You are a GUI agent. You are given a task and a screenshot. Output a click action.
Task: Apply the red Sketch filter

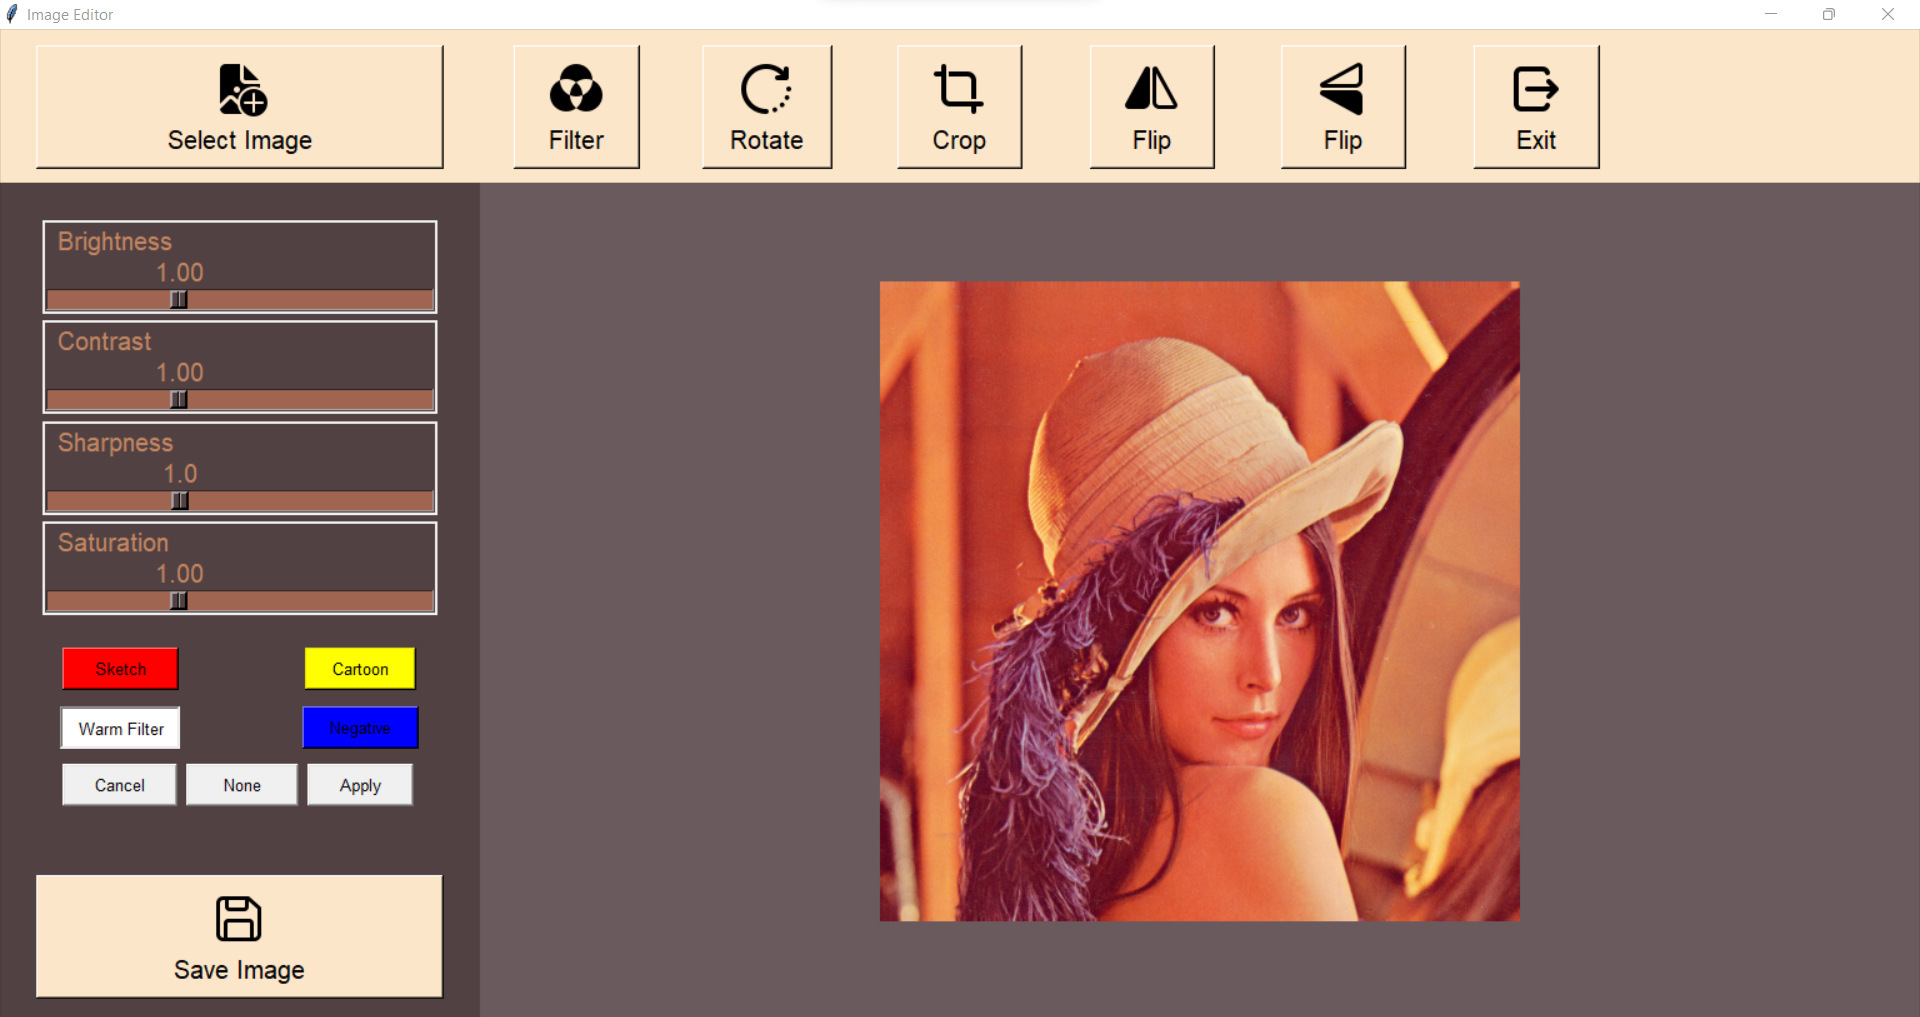coord(120,669)
